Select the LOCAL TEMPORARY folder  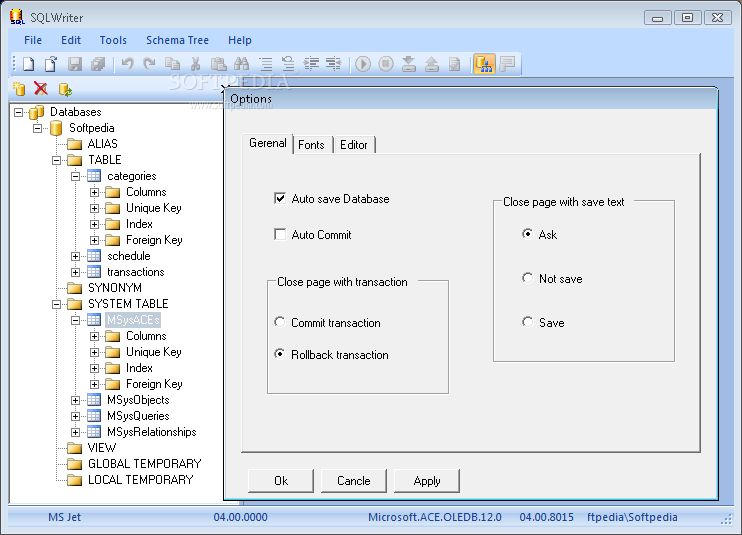(141, 480)
